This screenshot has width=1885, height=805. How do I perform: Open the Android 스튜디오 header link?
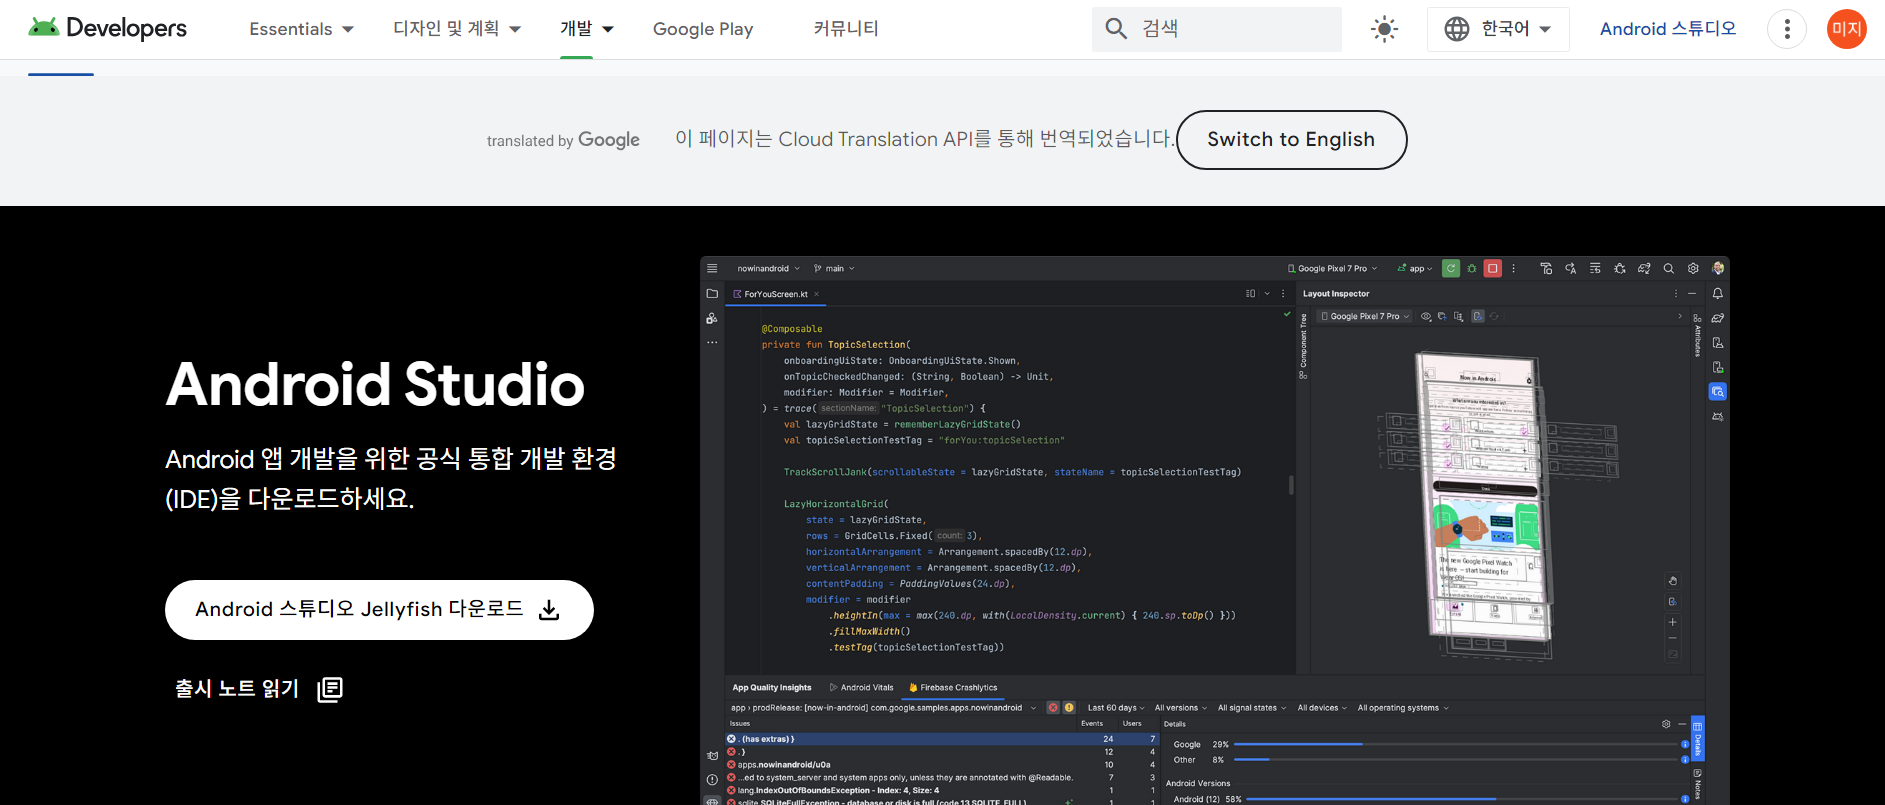(x=1668, y=29)
